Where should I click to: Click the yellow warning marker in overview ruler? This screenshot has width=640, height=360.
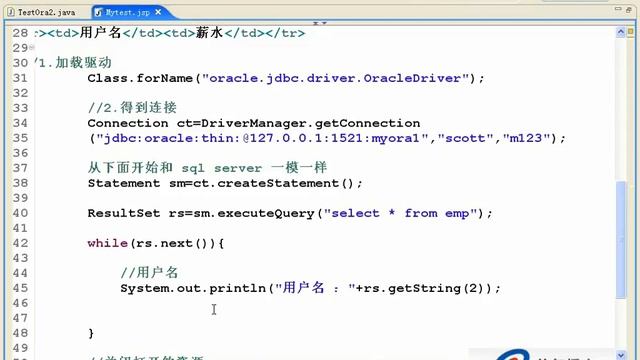631,31
